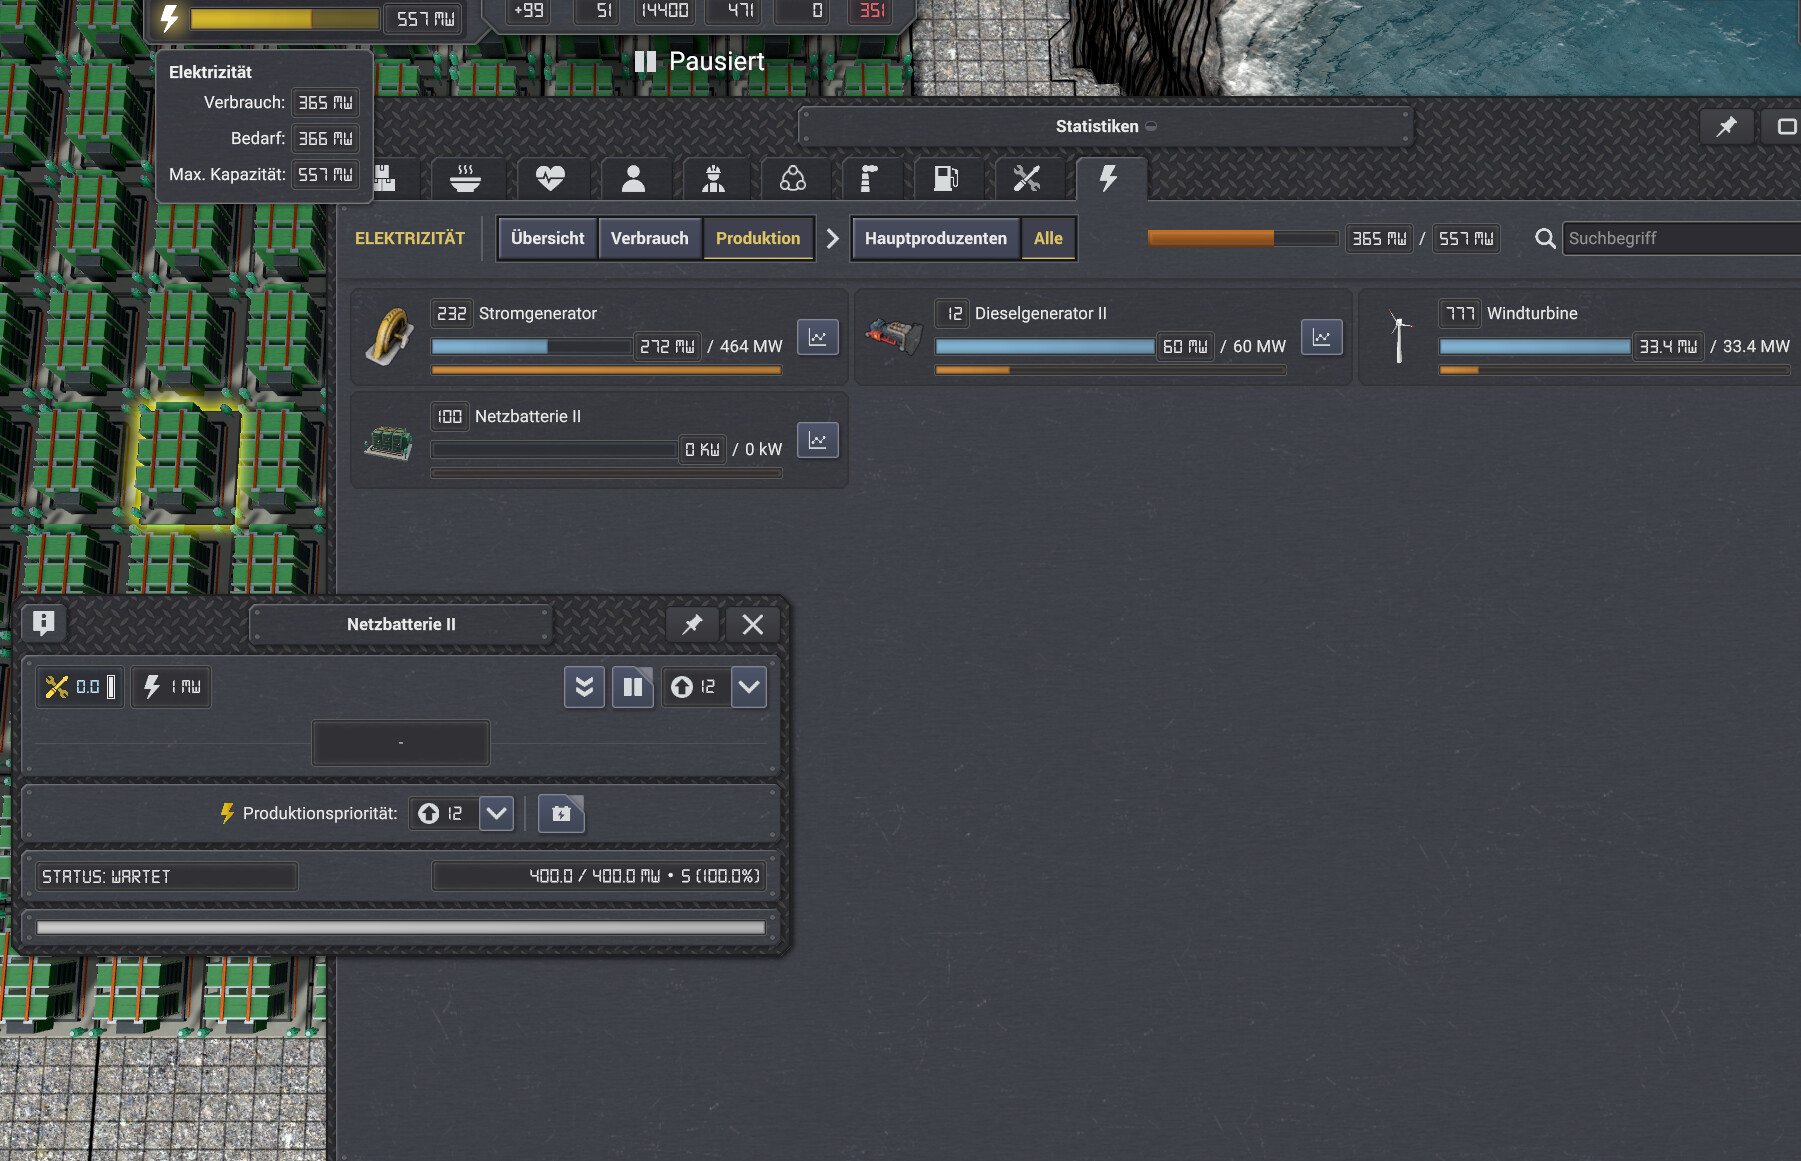Click the maintenance 0.0 indicator
Screen dimensions: 1801x1161
[81, 687]
